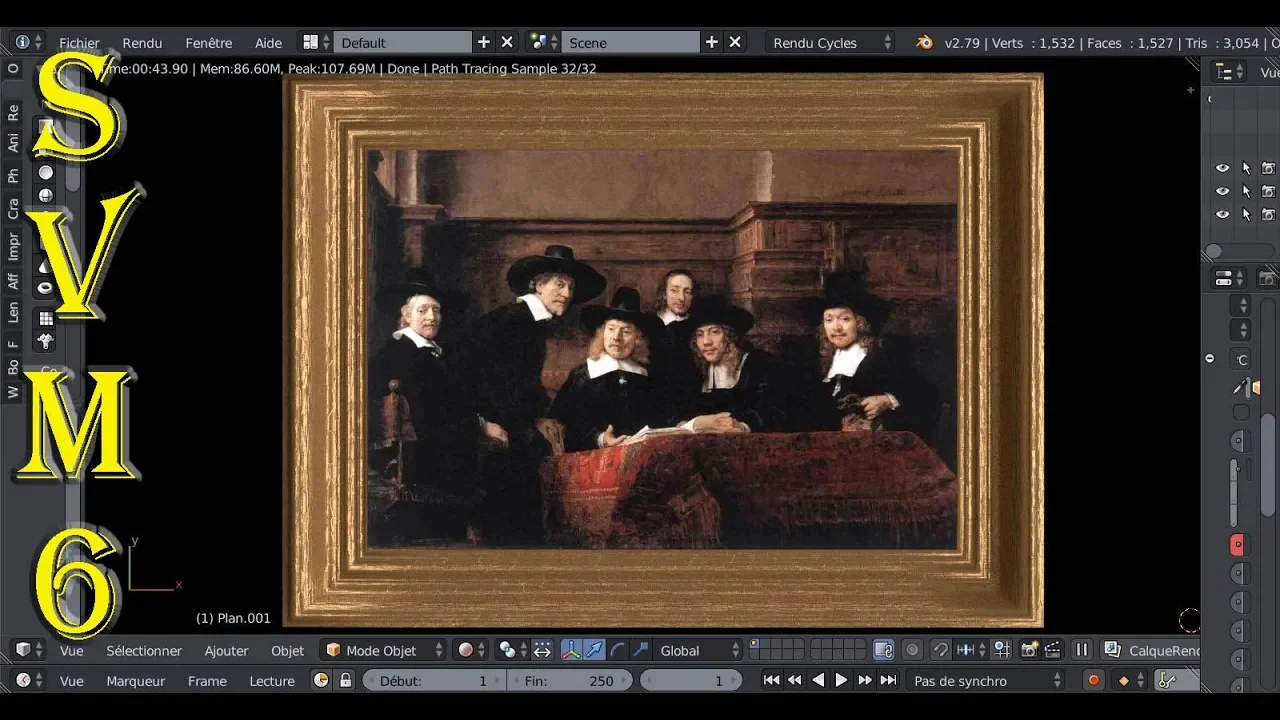Open pivot point selector
This screenshot has height=720, width=1280.
click(512, 650)
